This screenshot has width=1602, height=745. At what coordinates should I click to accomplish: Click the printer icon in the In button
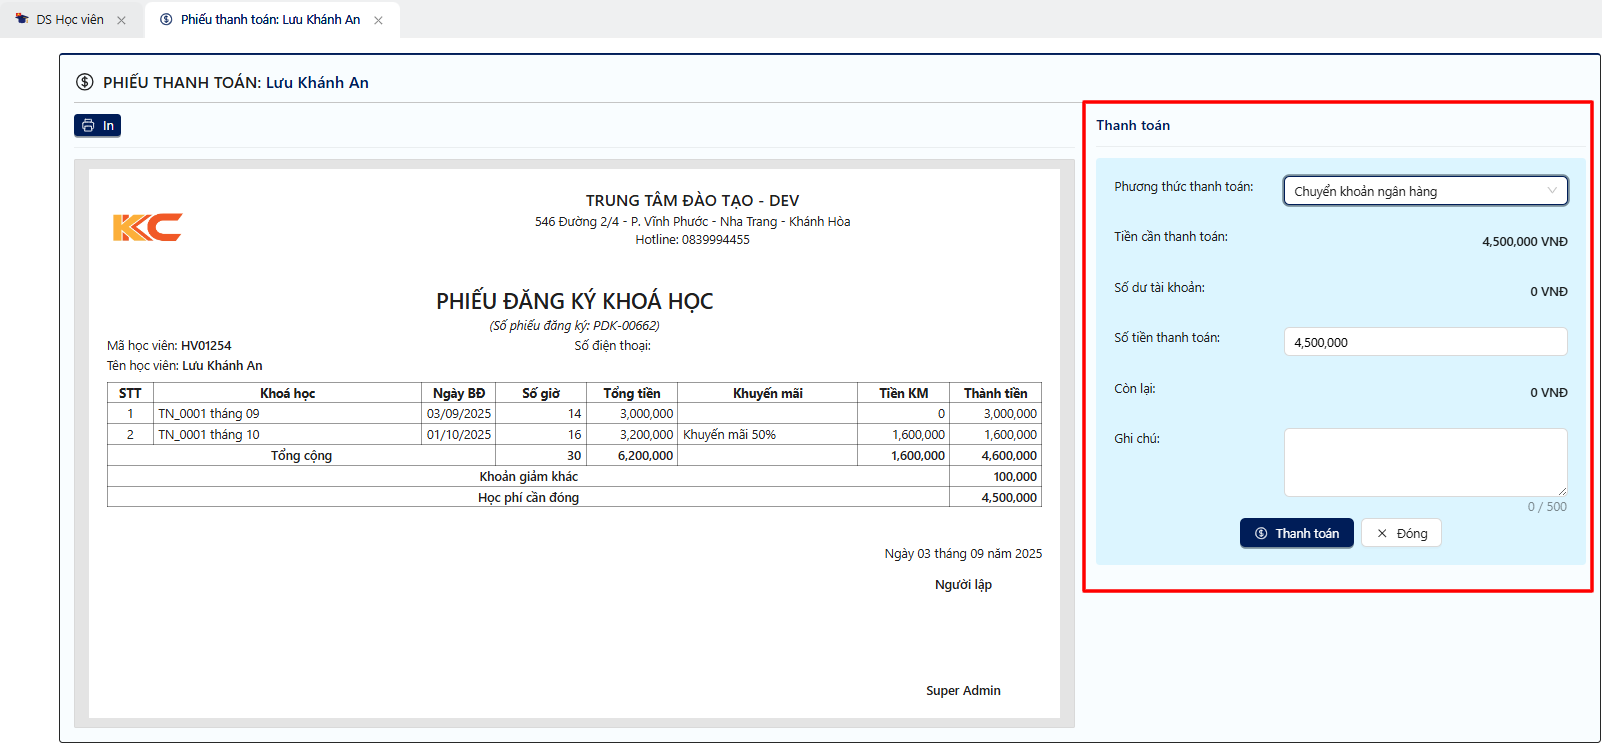click(x=88, y=125)
